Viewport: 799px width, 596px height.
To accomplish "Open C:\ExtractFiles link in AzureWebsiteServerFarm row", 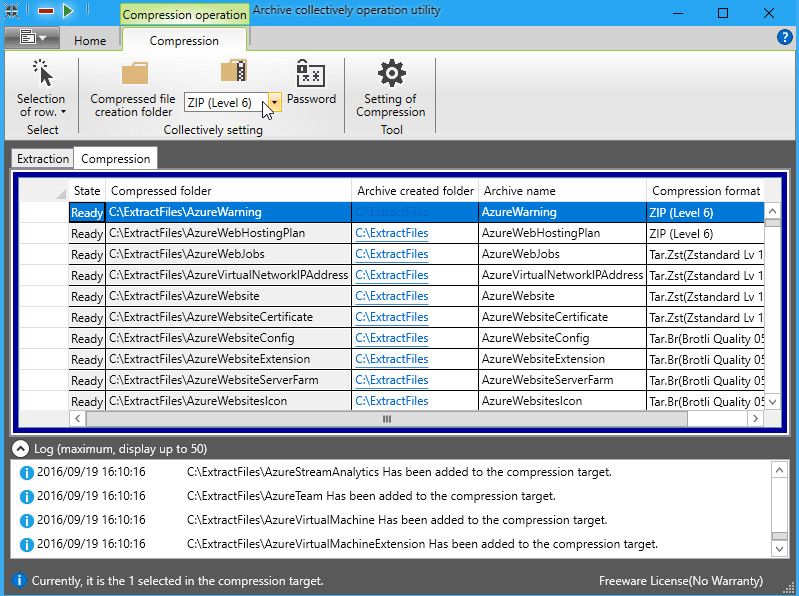I will tap(392, 380).
